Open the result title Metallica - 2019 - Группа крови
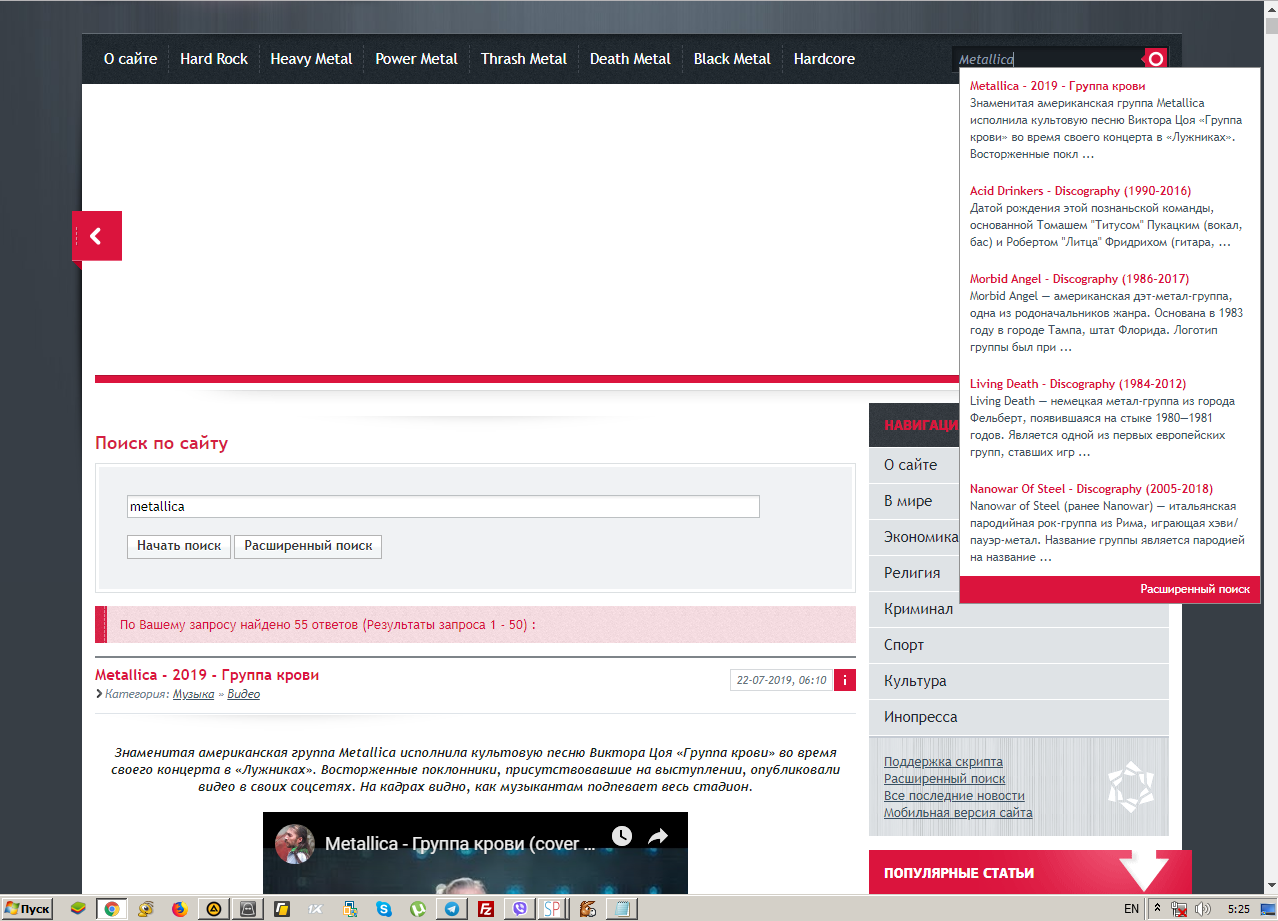Viewport: 1278px width, 921px height. click(207, 675)
